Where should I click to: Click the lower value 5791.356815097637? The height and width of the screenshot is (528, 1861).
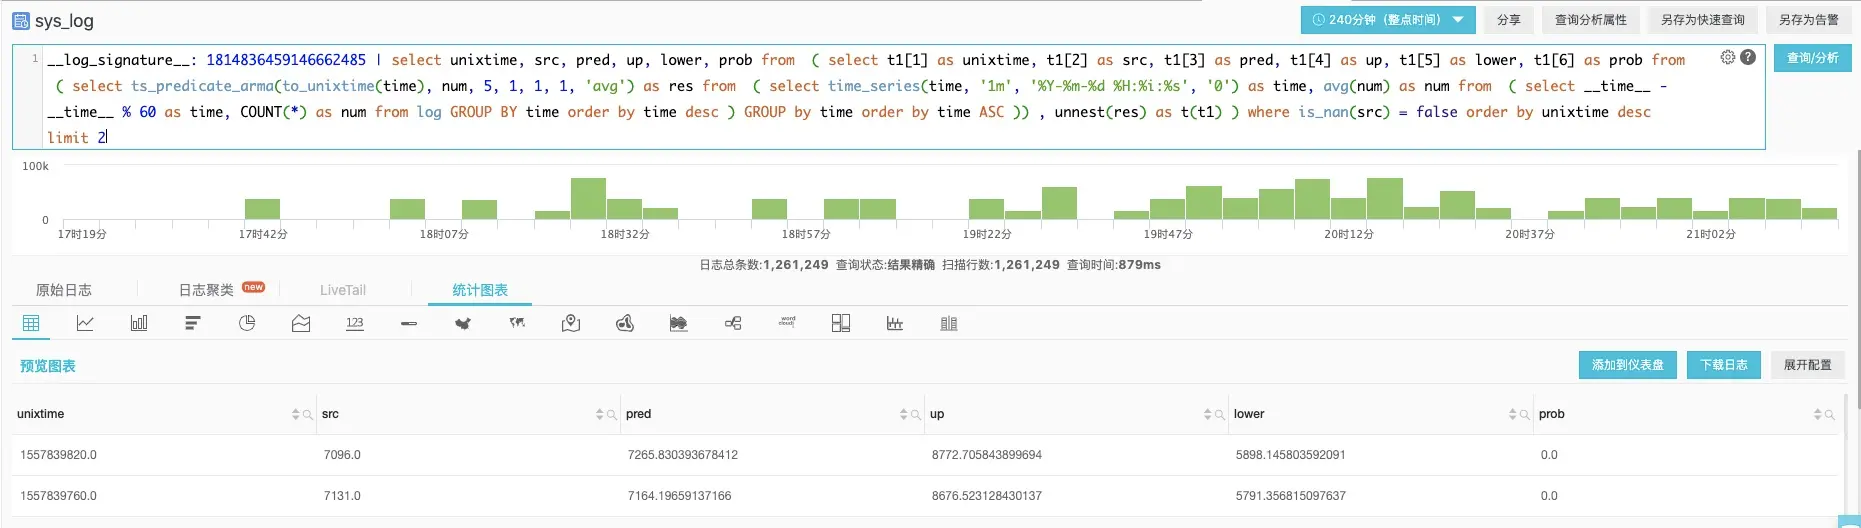(x=1291, y=496)
